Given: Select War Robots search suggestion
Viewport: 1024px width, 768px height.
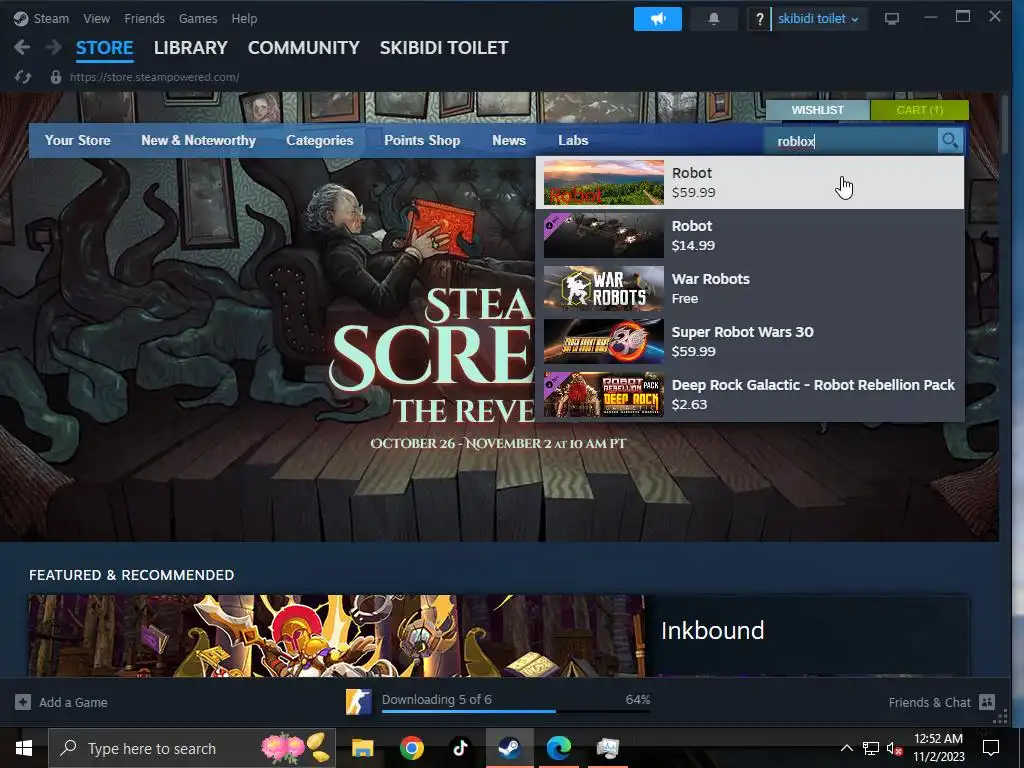Looking at the screenshot, I should [x=750, y=289].
